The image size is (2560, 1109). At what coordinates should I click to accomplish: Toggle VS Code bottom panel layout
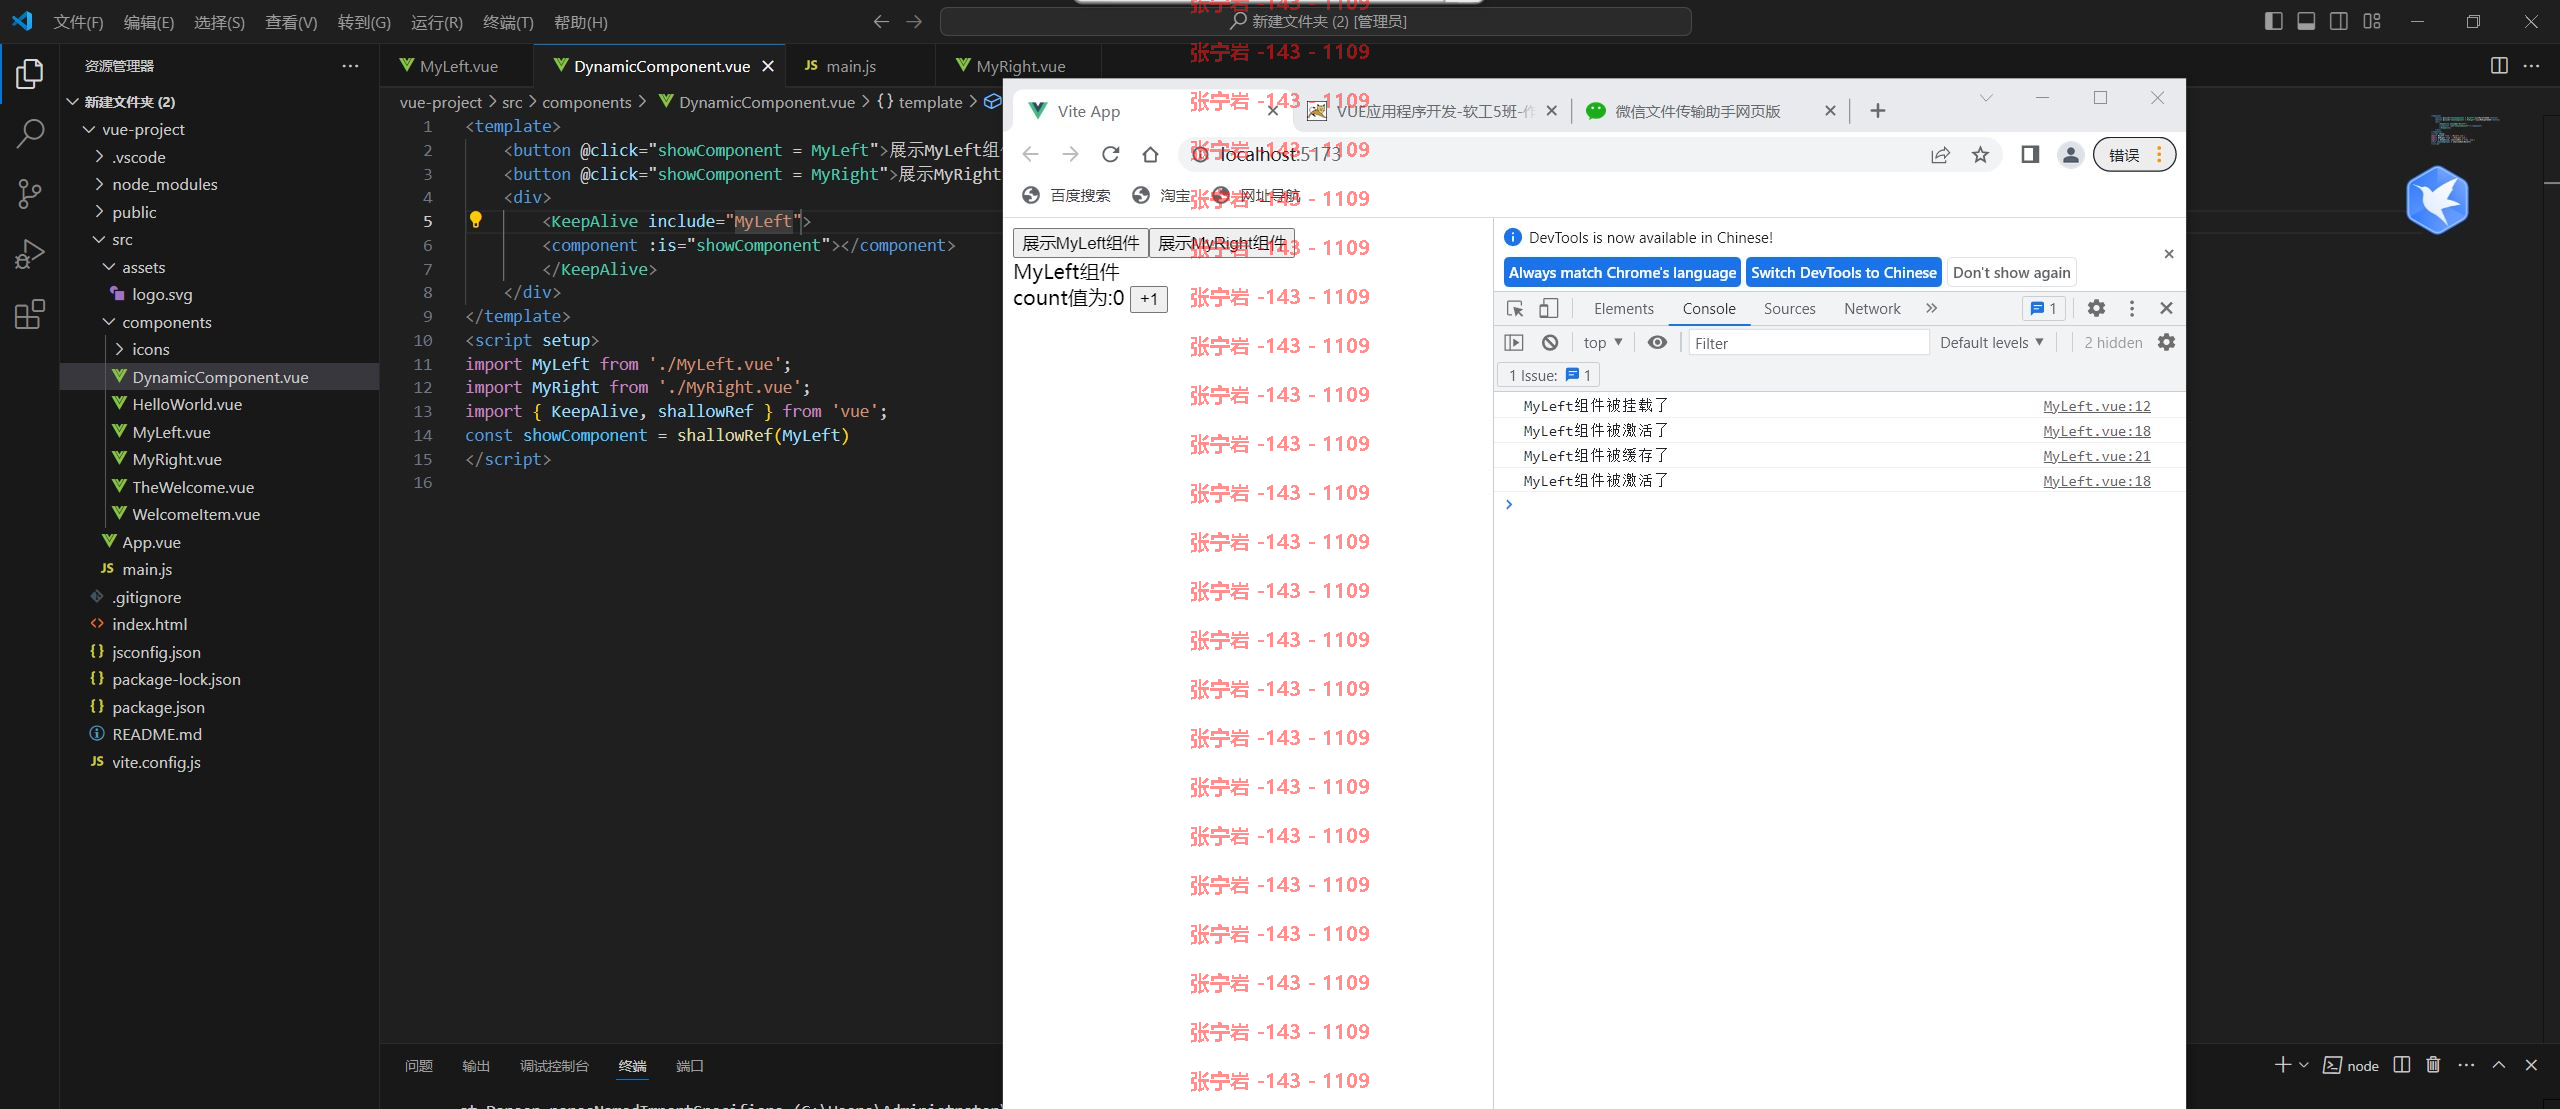click(2306, 21)
